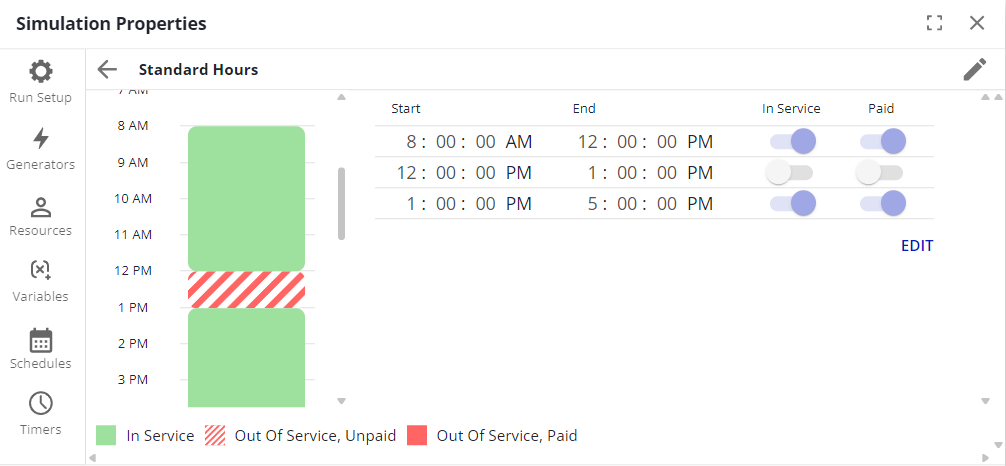
Task: Open the Timers clock icon
Action: click(40, 404)
